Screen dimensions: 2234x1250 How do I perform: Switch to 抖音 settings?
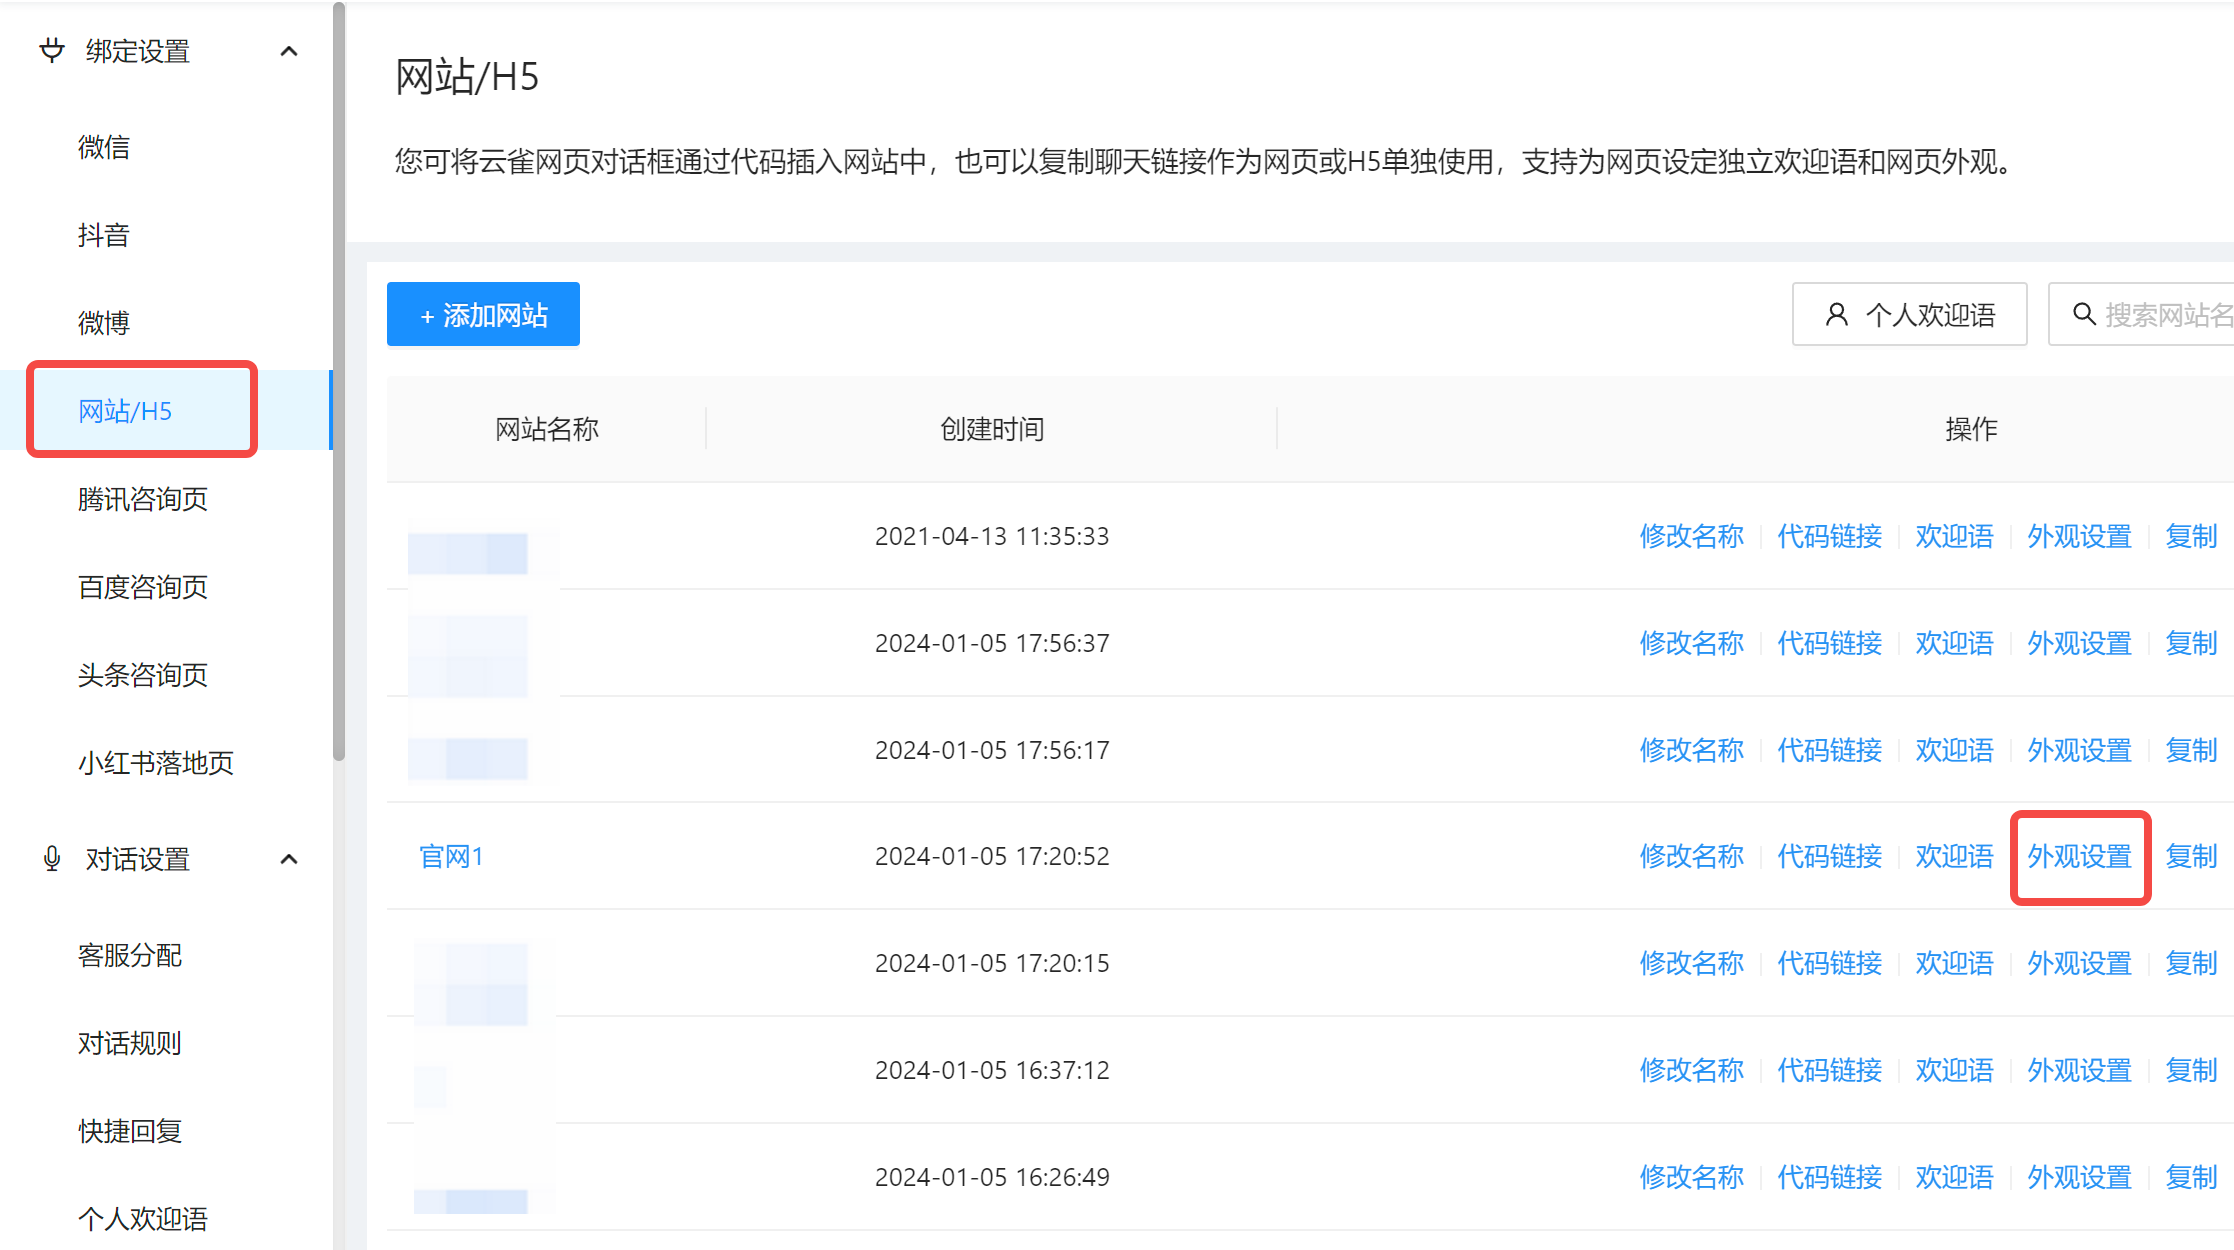click(104, 234)
